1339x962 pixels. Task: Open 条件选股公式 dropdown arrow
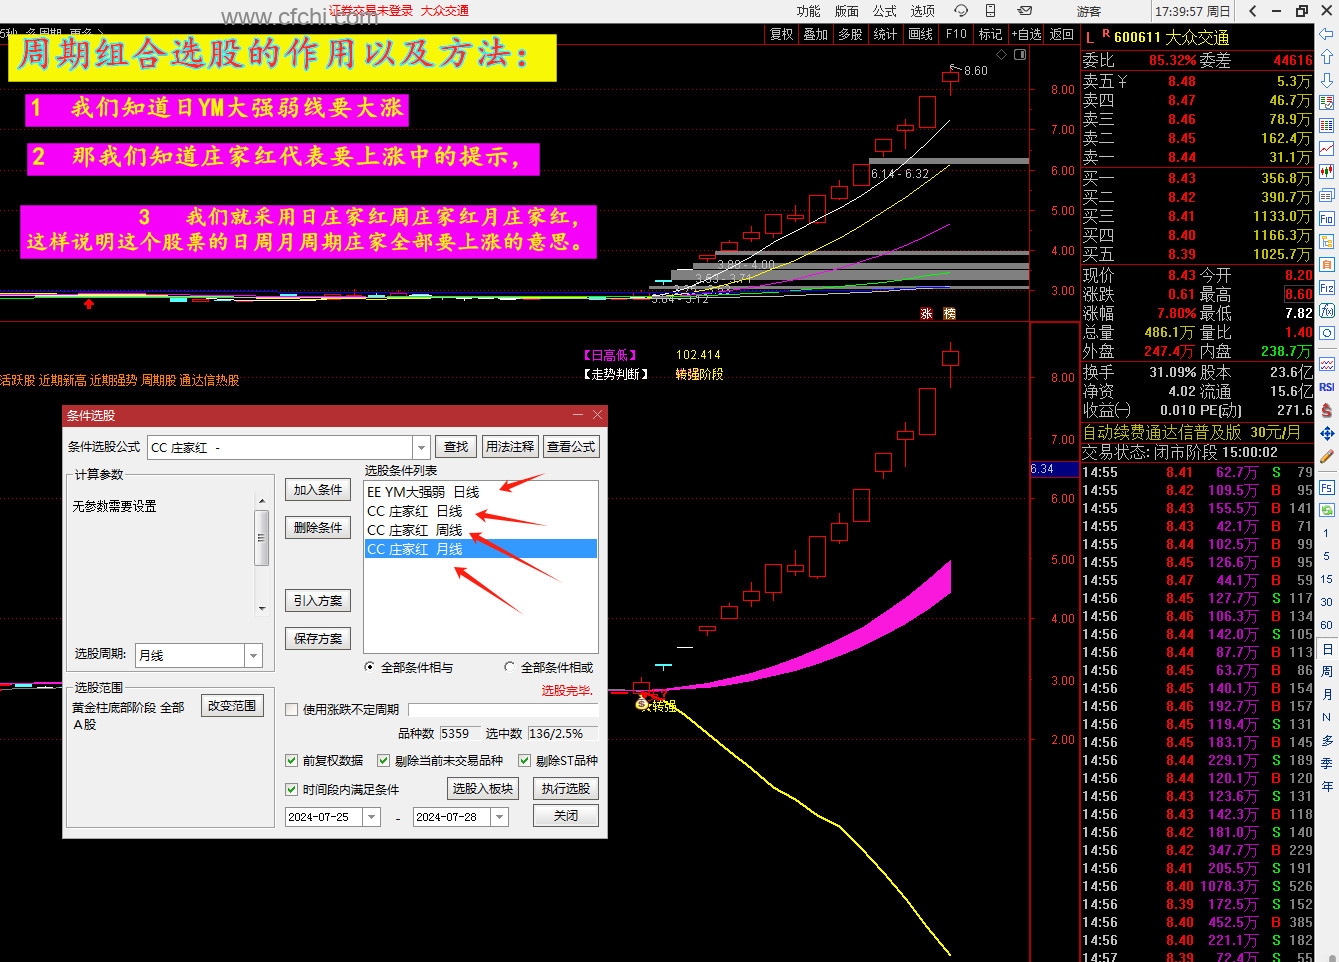pos(421,447)
